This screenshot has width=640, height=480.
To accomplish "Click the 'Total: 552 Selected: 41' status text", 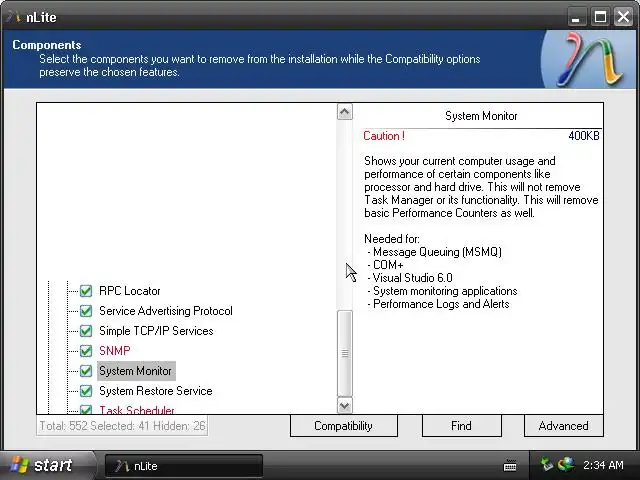I will [122, 426].
